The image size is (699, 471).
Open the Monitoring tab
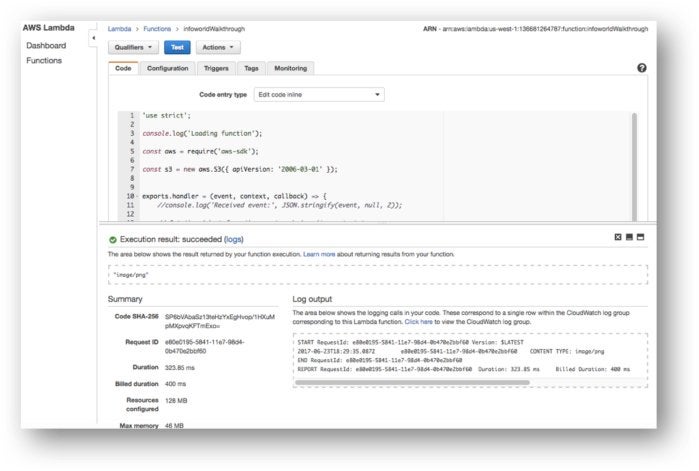(x=291, y=68)
